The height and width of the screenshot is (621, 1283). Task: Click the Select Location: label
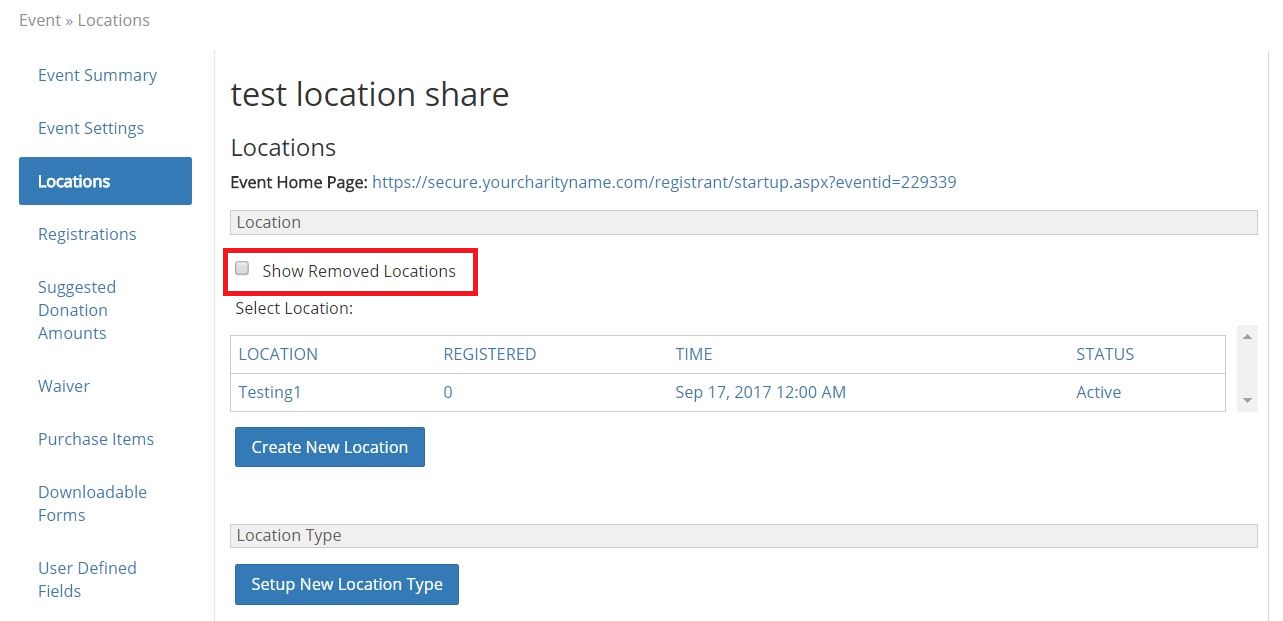tap(294, 308)
